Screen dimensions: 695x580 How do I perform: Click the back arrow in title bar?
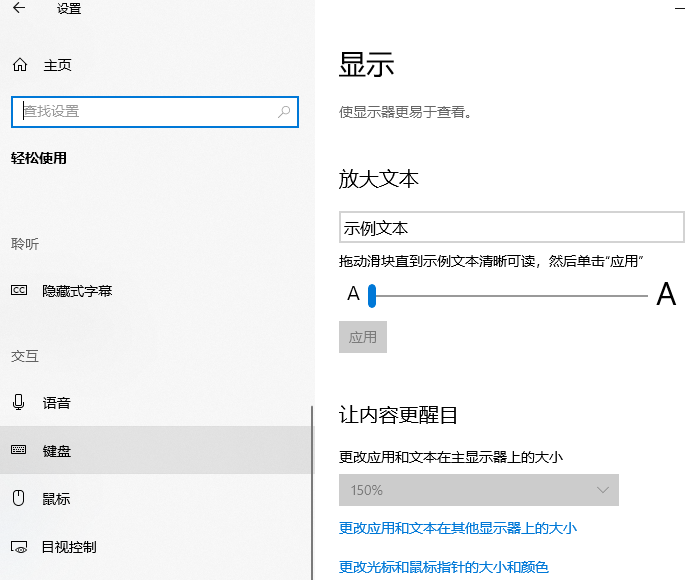click(19, 9)
